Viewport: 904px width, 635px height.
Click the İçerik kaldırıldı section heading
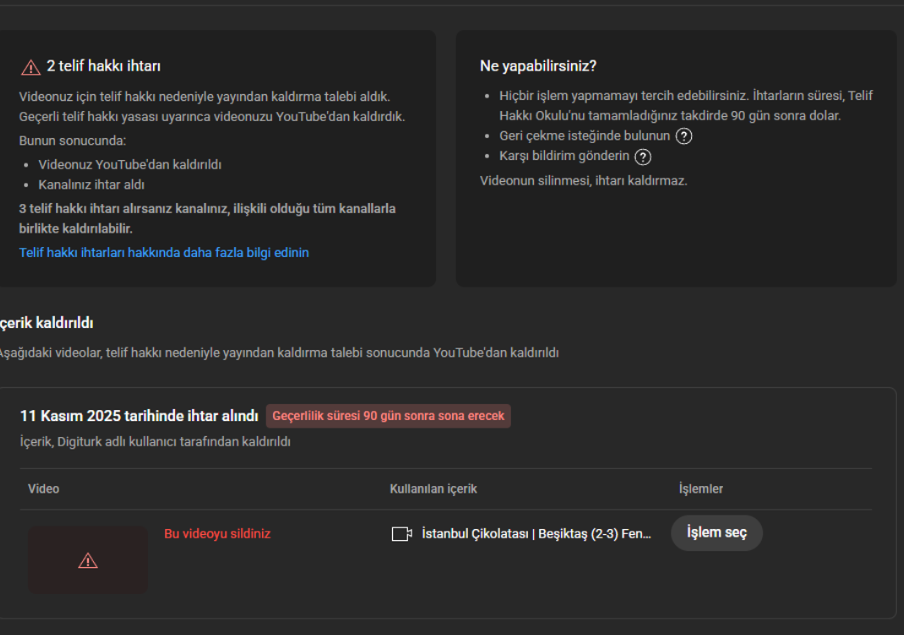[x=47, y=323]
